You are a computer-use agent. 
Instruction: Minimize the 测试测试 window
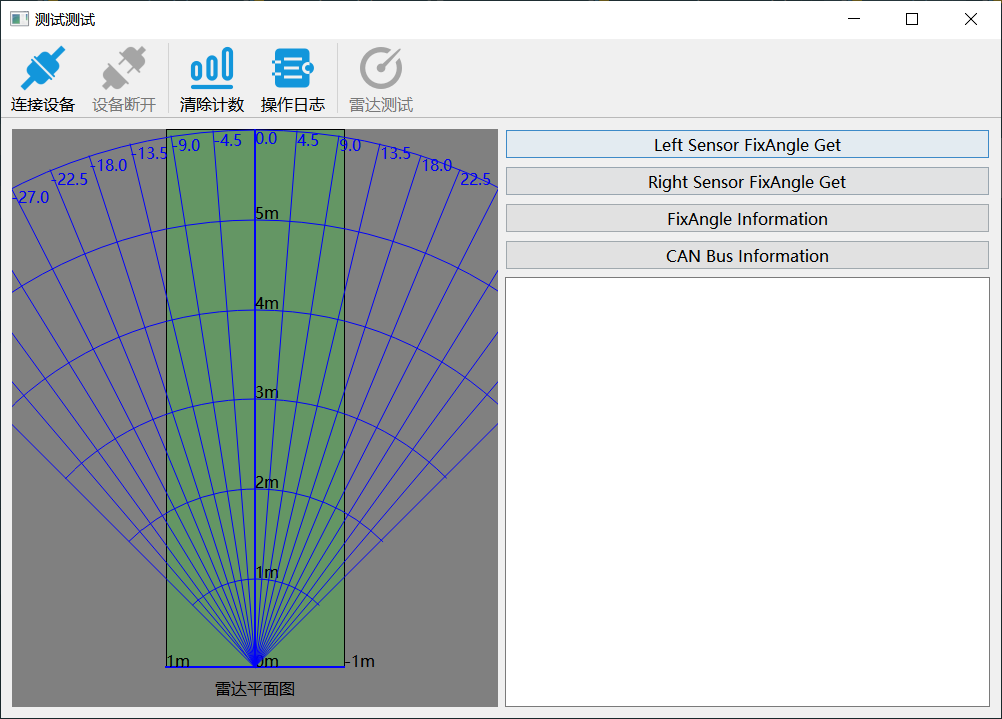point(854,19)
